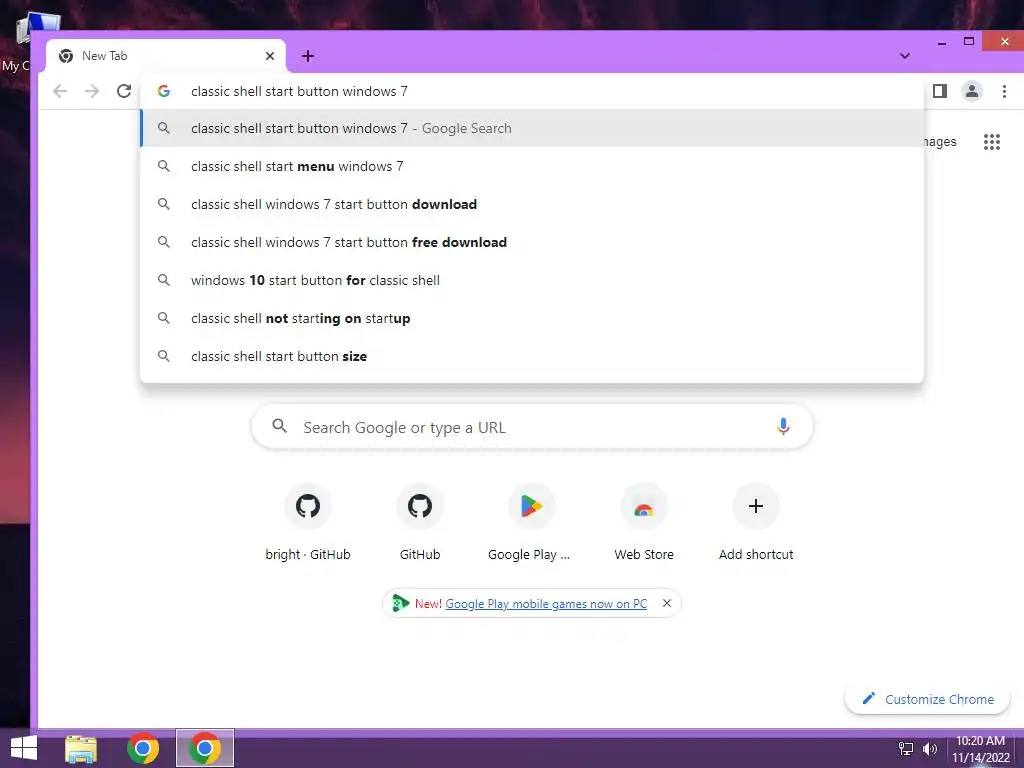1024x768 pixels.
Task: Click the partially hidden Images link
Action: tap(940, 142)
